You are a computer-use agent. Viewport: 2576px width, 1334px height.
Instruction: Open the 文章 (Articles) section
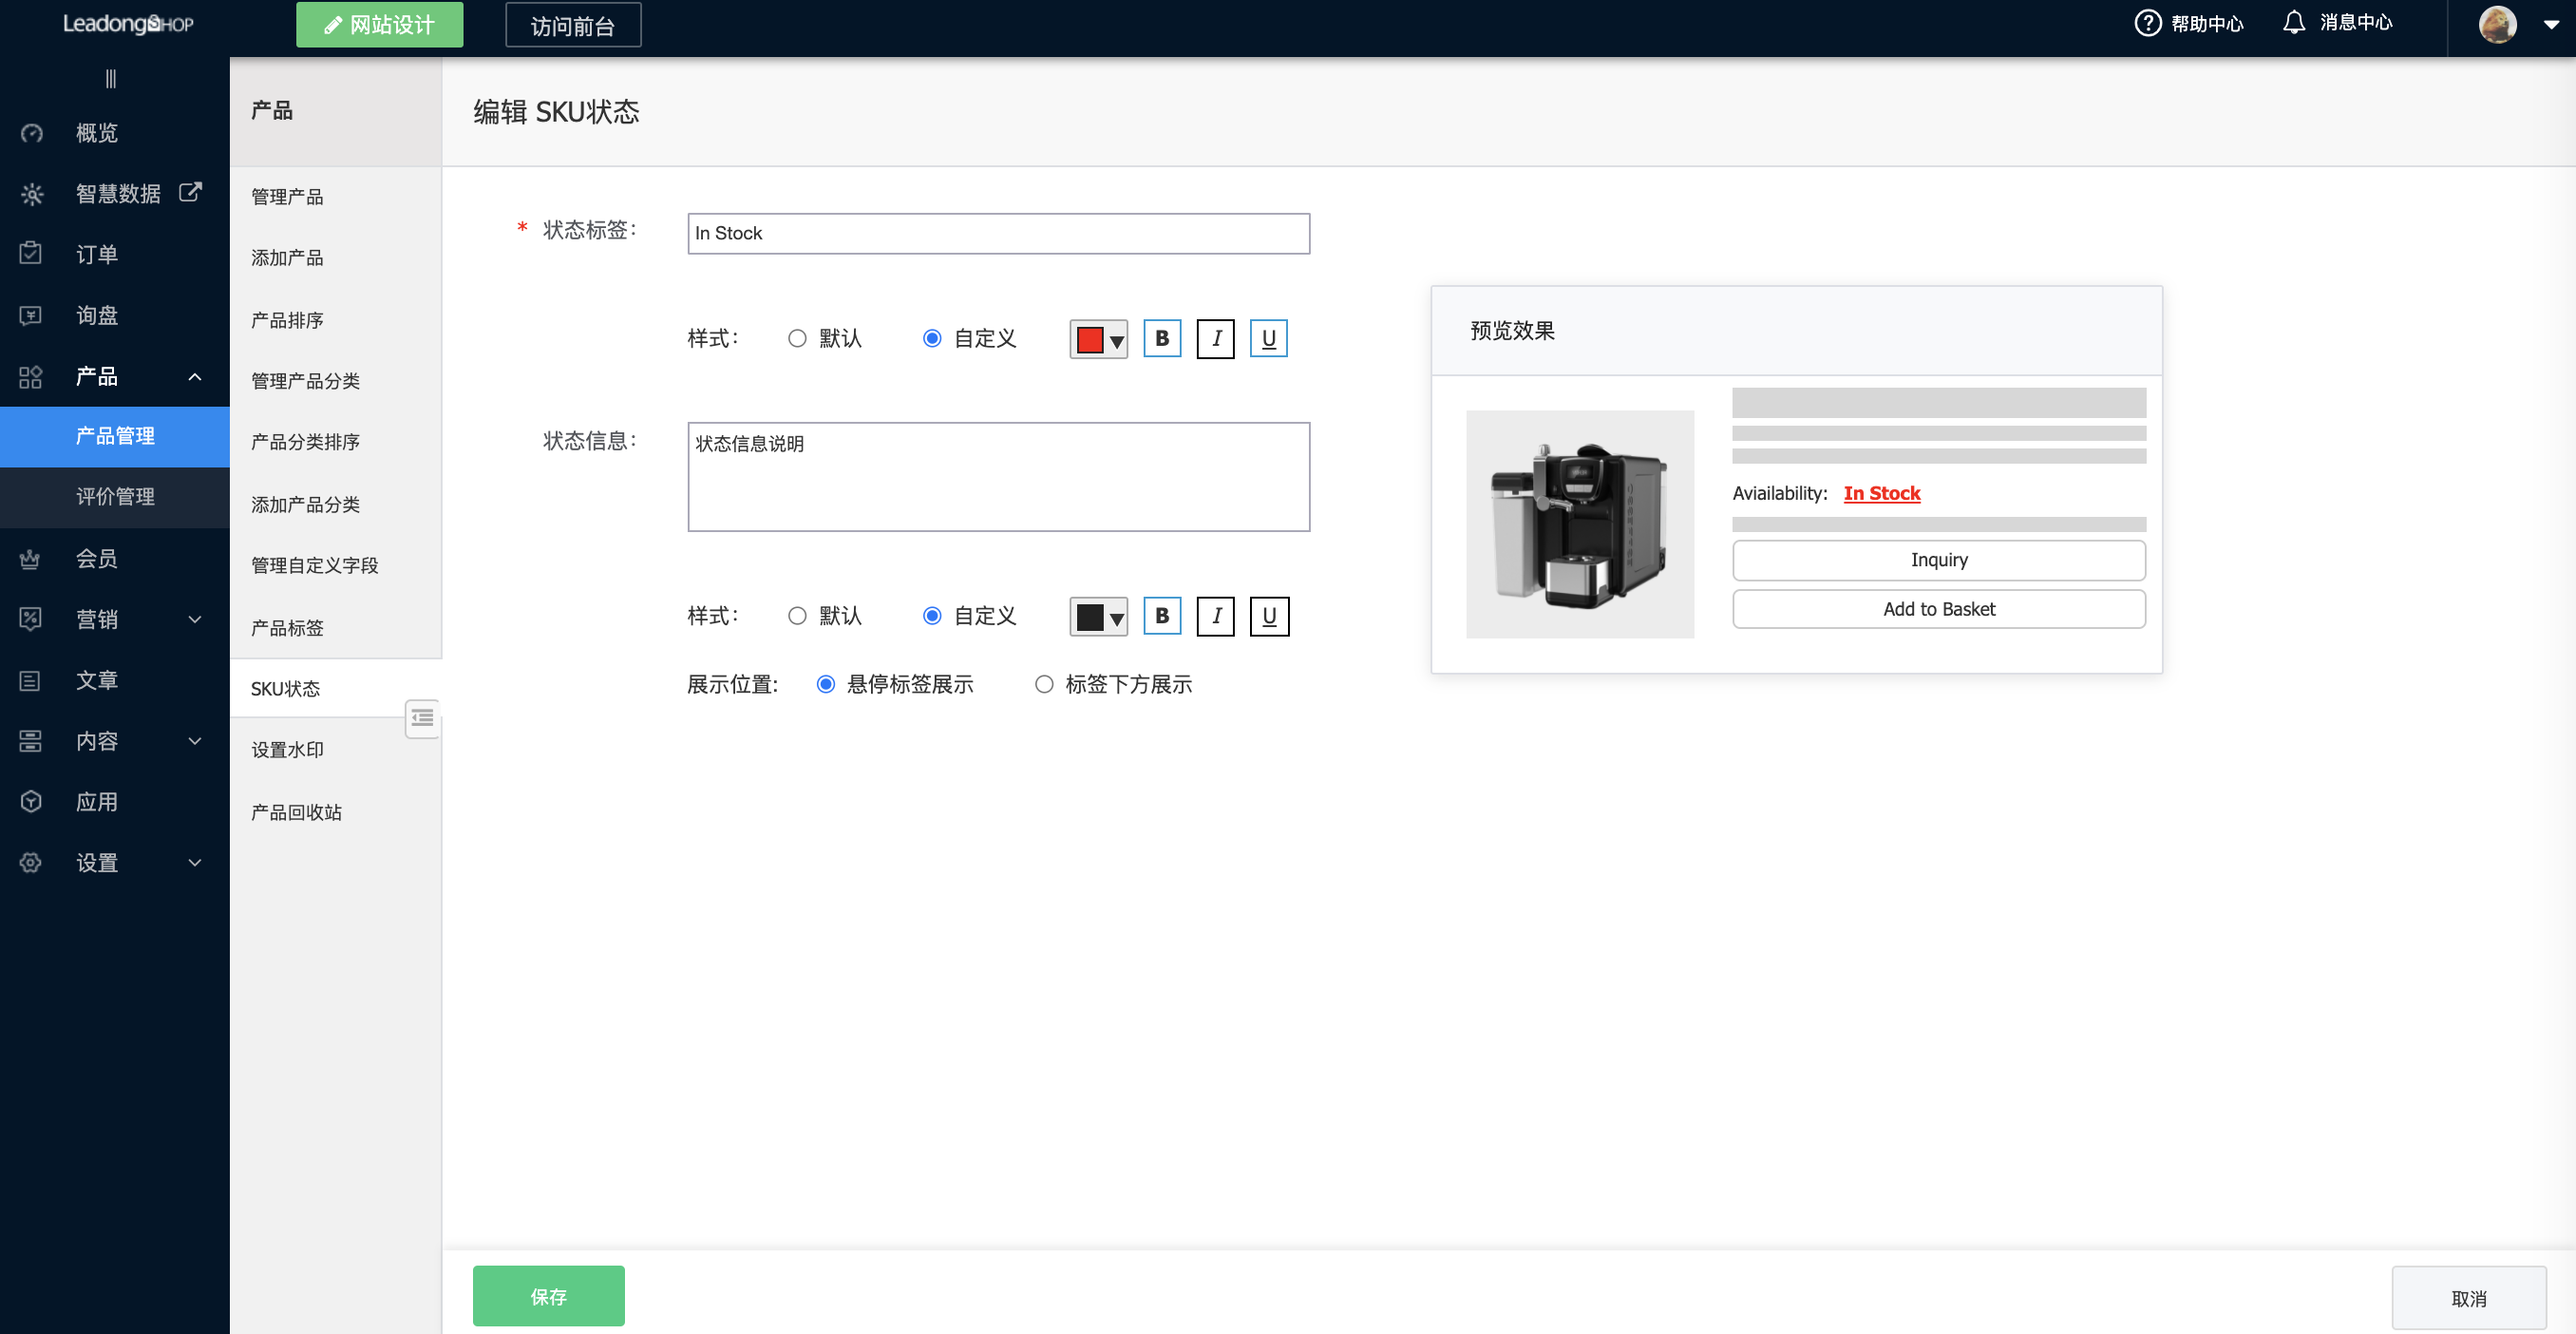[x=97, y=680]
